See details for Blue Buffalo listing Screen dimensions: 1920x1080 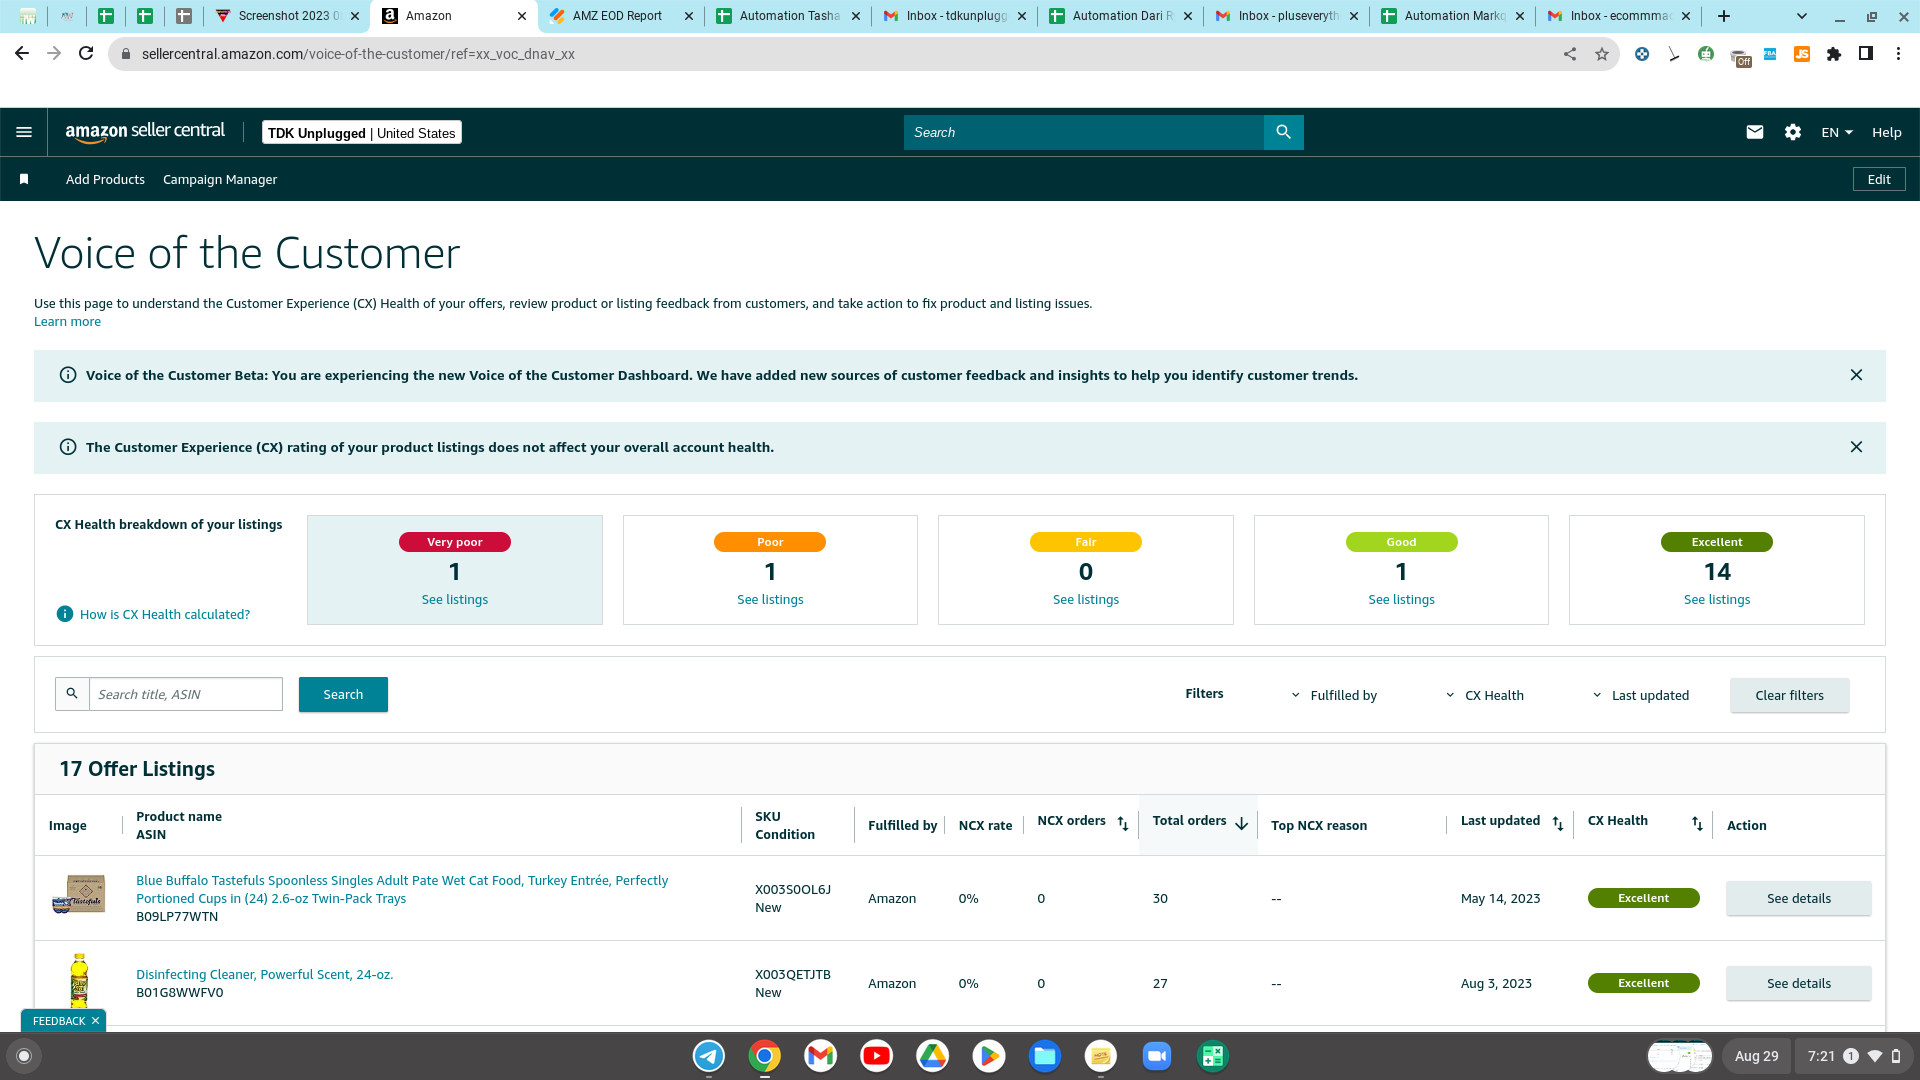click(x=1798, y=898)
